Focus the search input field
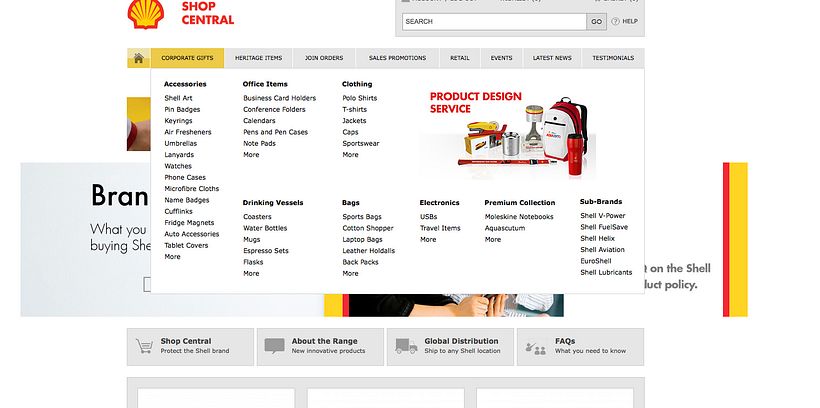820x408 pixels. click(x=494, y=21)
